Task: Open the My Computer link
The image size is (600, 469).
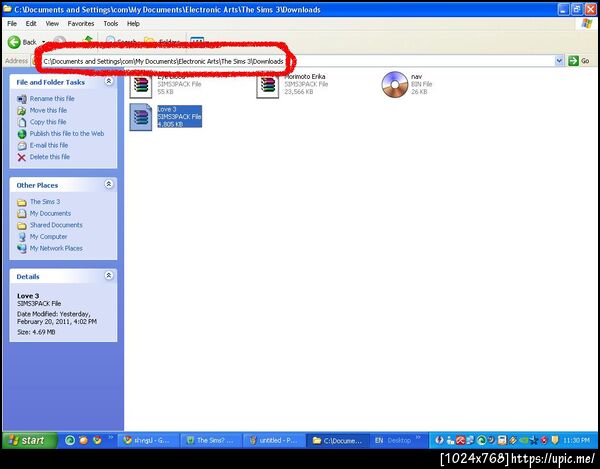Action: (x=48, y=237)
